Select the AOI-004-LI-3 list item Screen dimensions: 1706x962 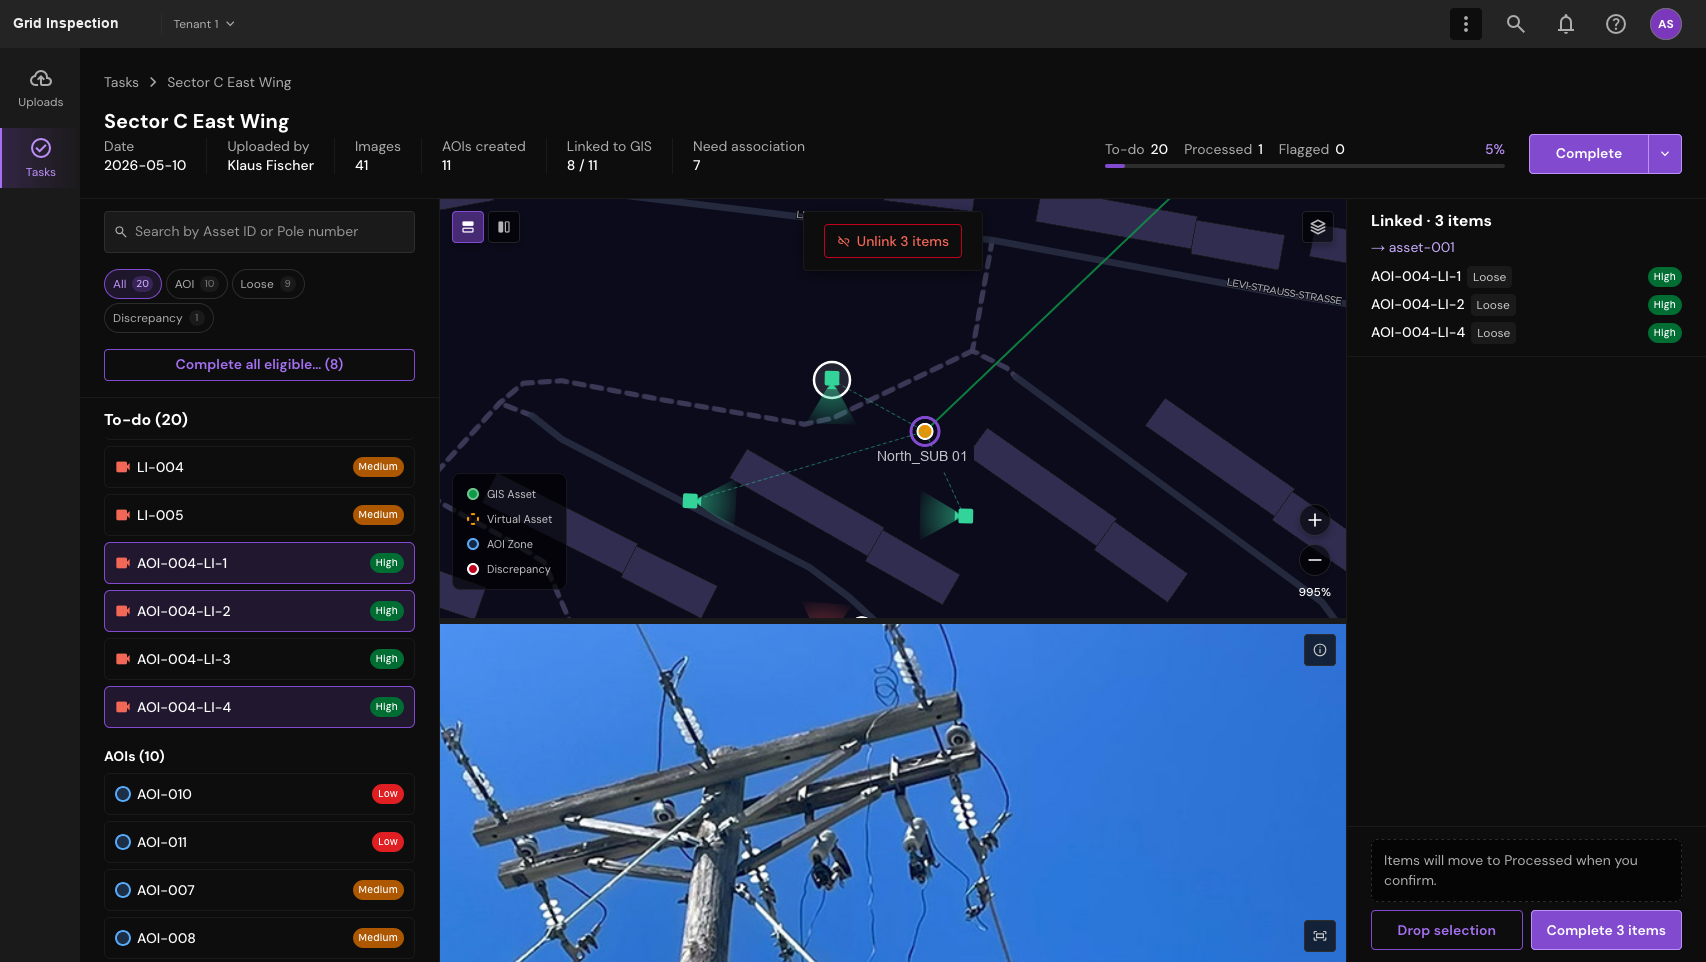coord(259,659)
